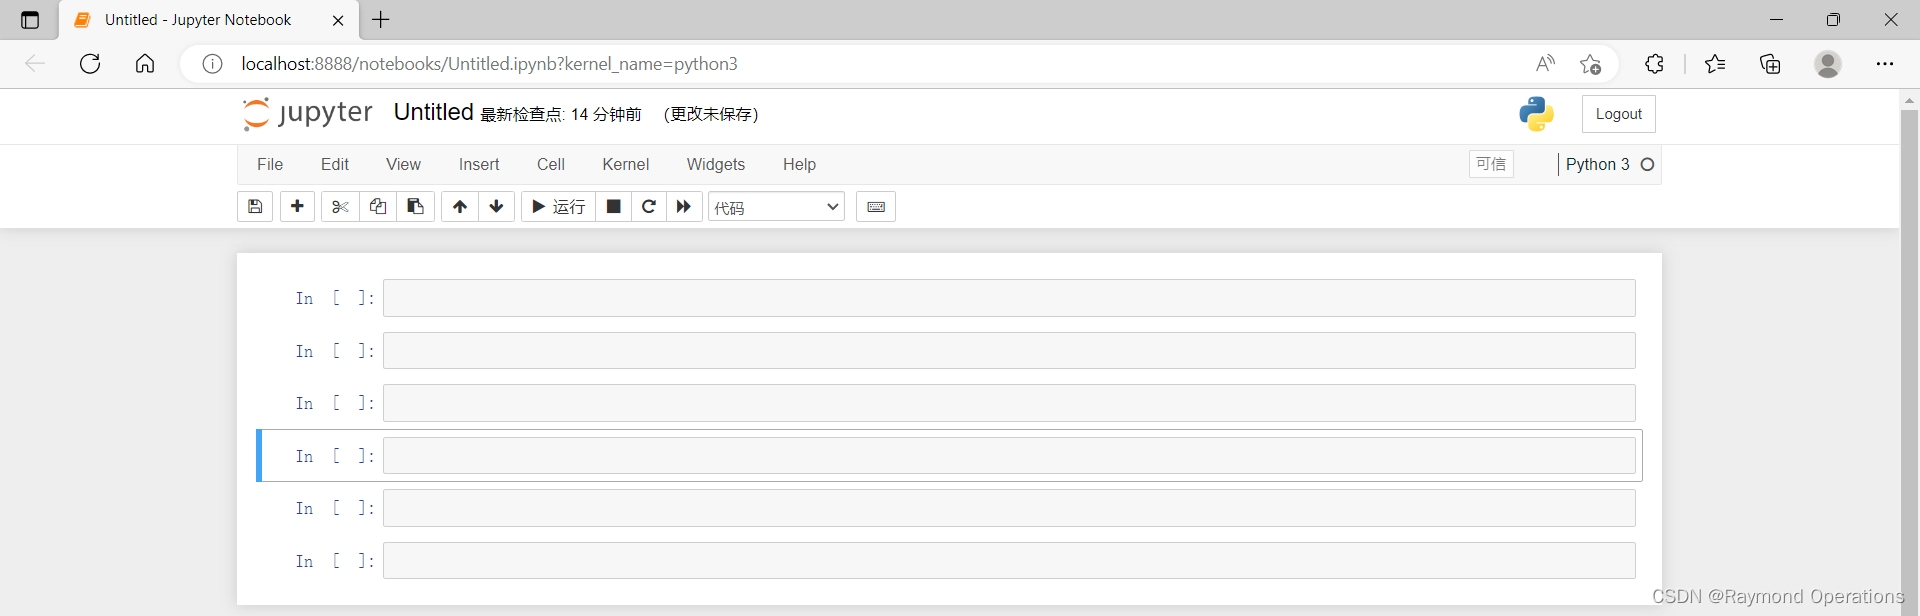
Task: Click the save and checkpoint icon
Action: [x=255, y=207]
